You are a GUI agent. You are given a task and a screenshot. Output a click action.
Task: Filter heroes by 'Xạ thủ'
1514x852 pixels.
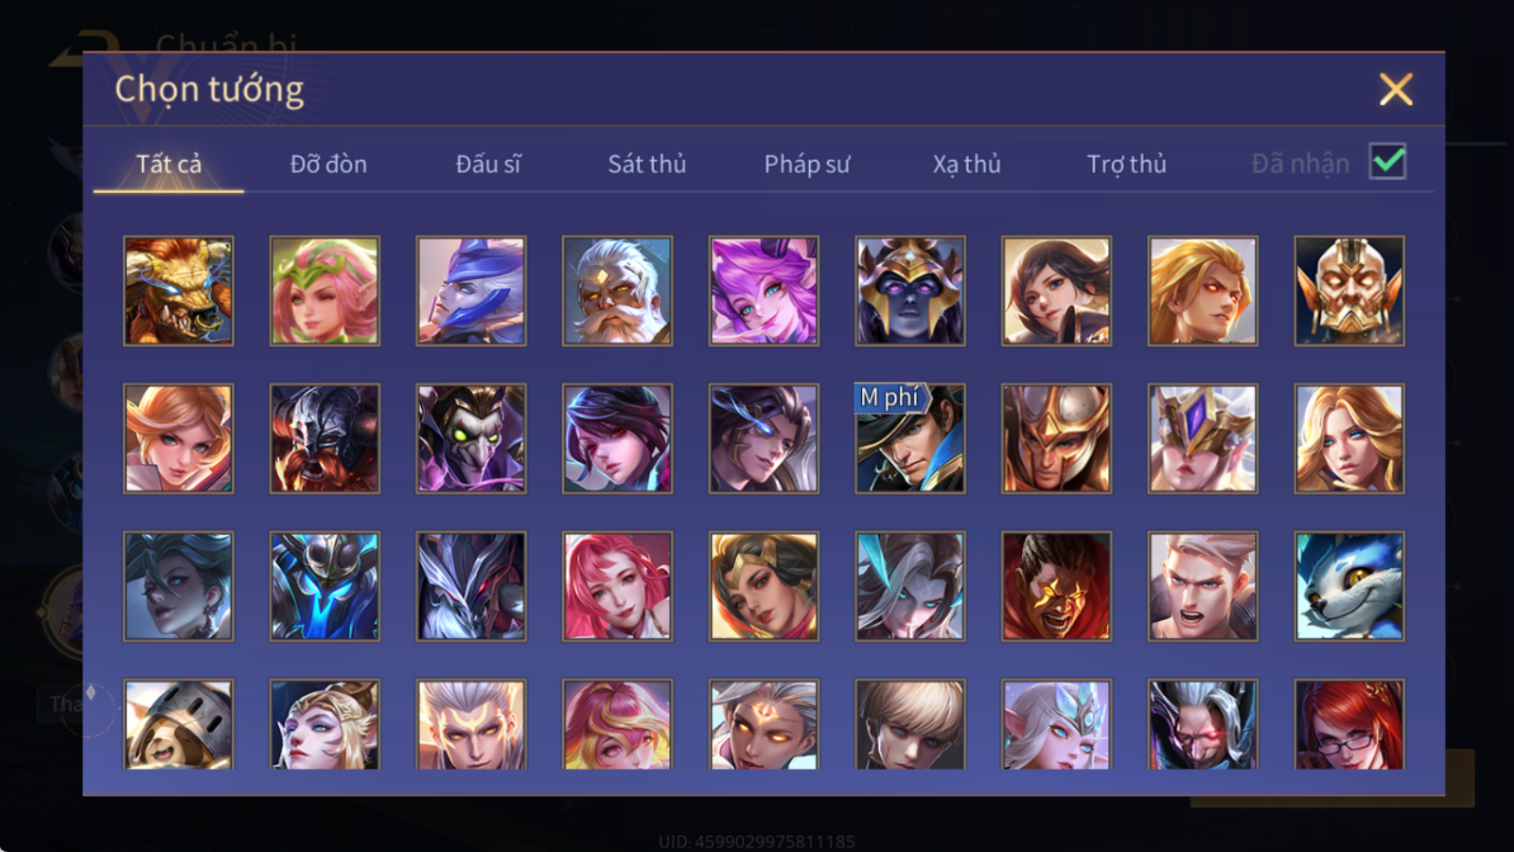967,164
